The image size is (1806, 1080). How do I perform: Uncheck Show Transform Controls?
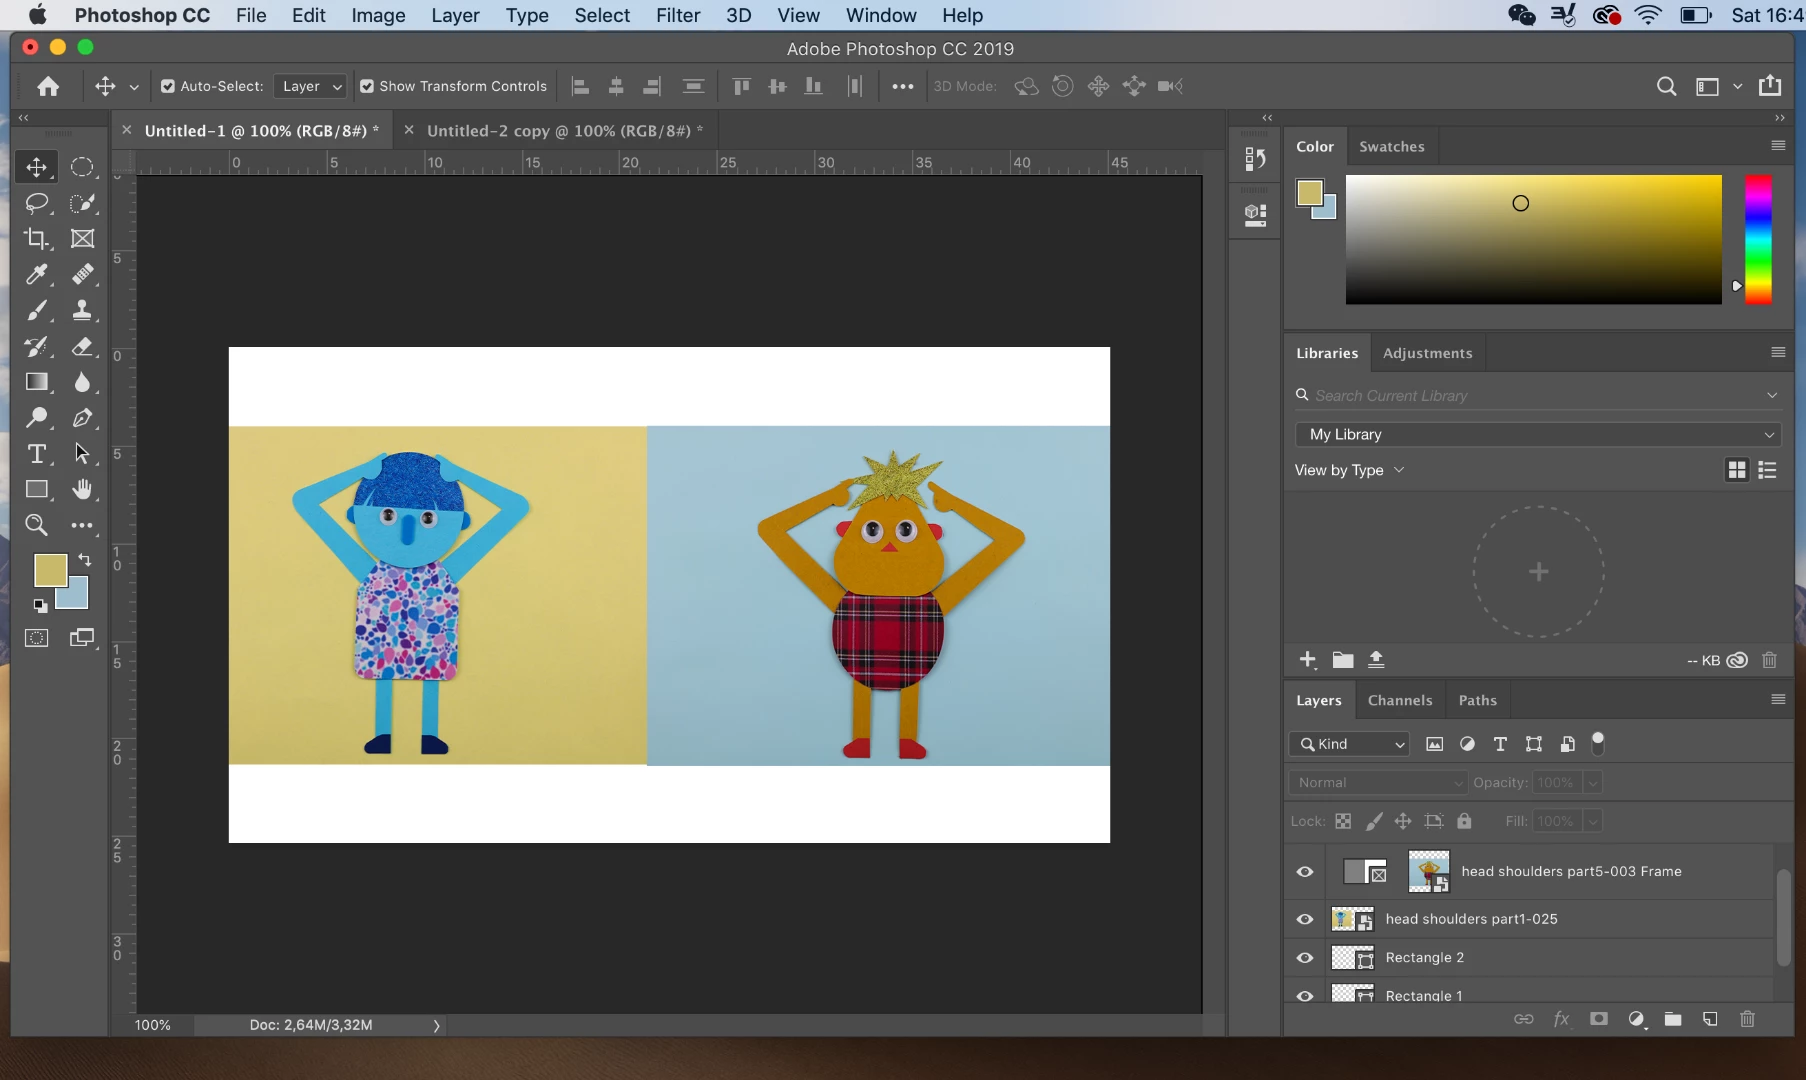(367, 86)
